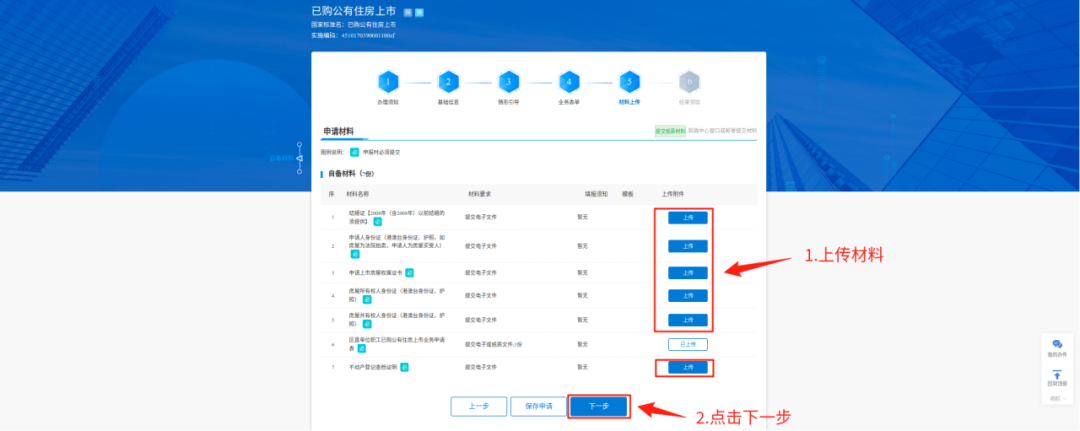Screen dimensions: 1080x431
Task: Click 保存申请 to save application
Action: 532,406
